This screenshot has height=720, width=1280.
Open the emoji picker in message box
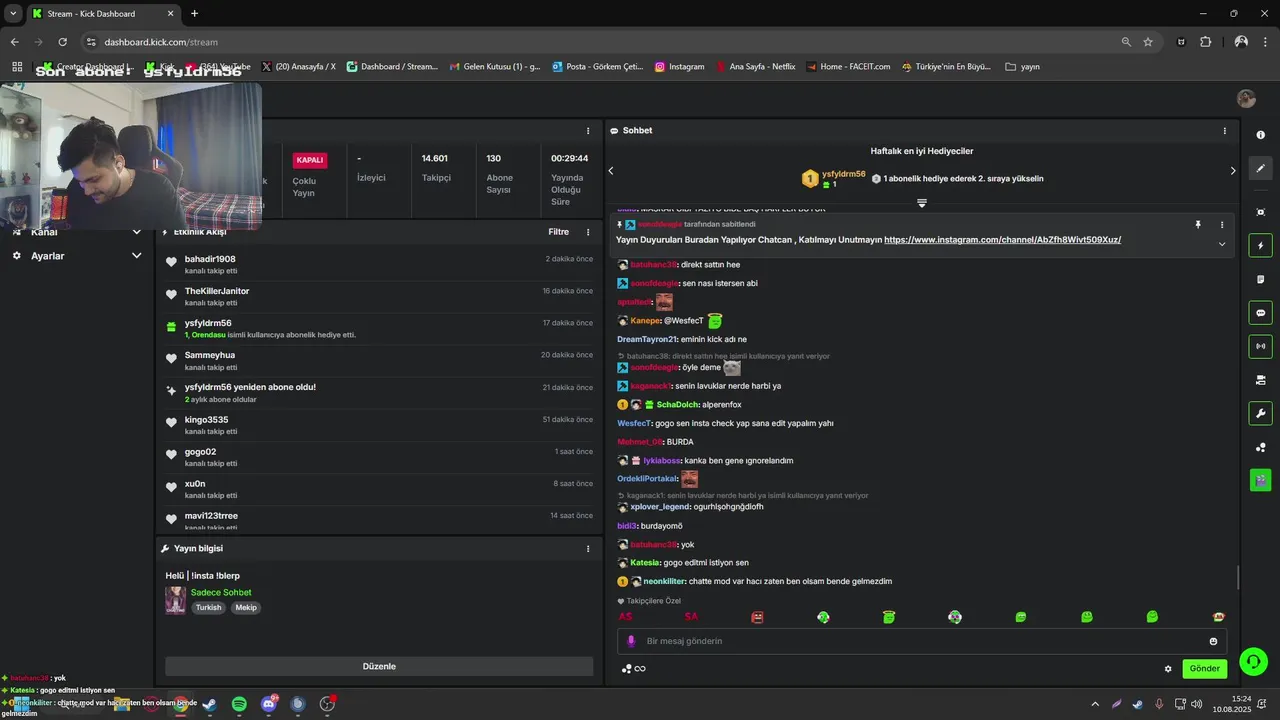[1213, 641]
